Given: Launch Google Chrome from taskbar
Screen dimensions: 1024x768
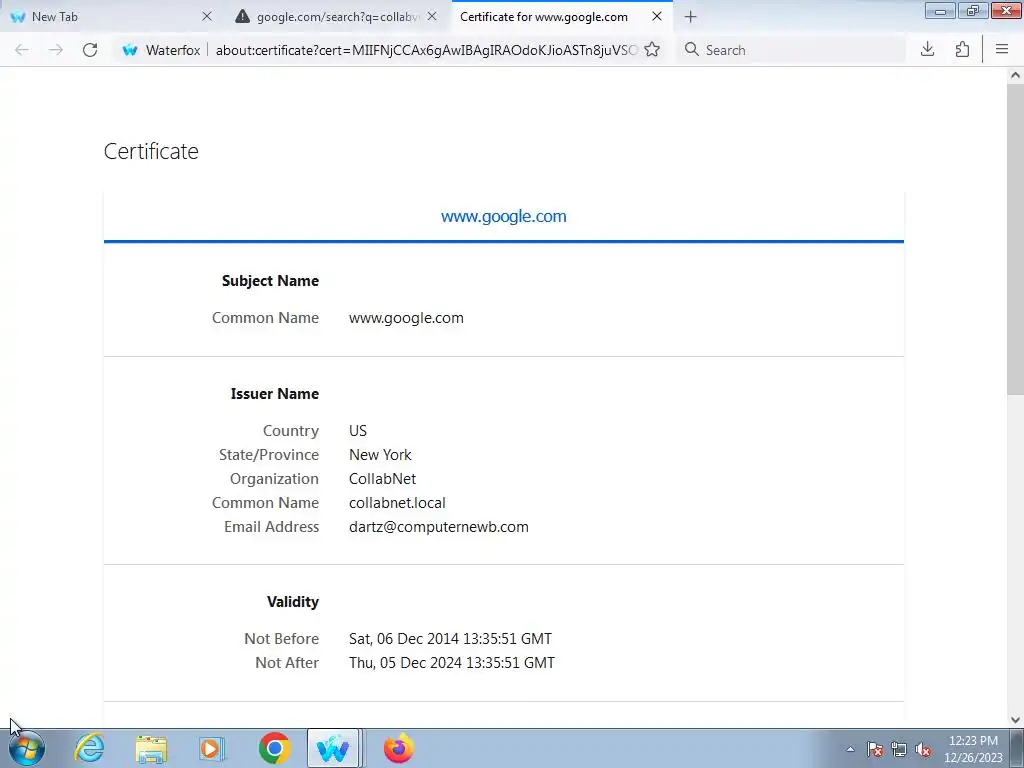Looking at the screenshot, I should coord(274,748).
